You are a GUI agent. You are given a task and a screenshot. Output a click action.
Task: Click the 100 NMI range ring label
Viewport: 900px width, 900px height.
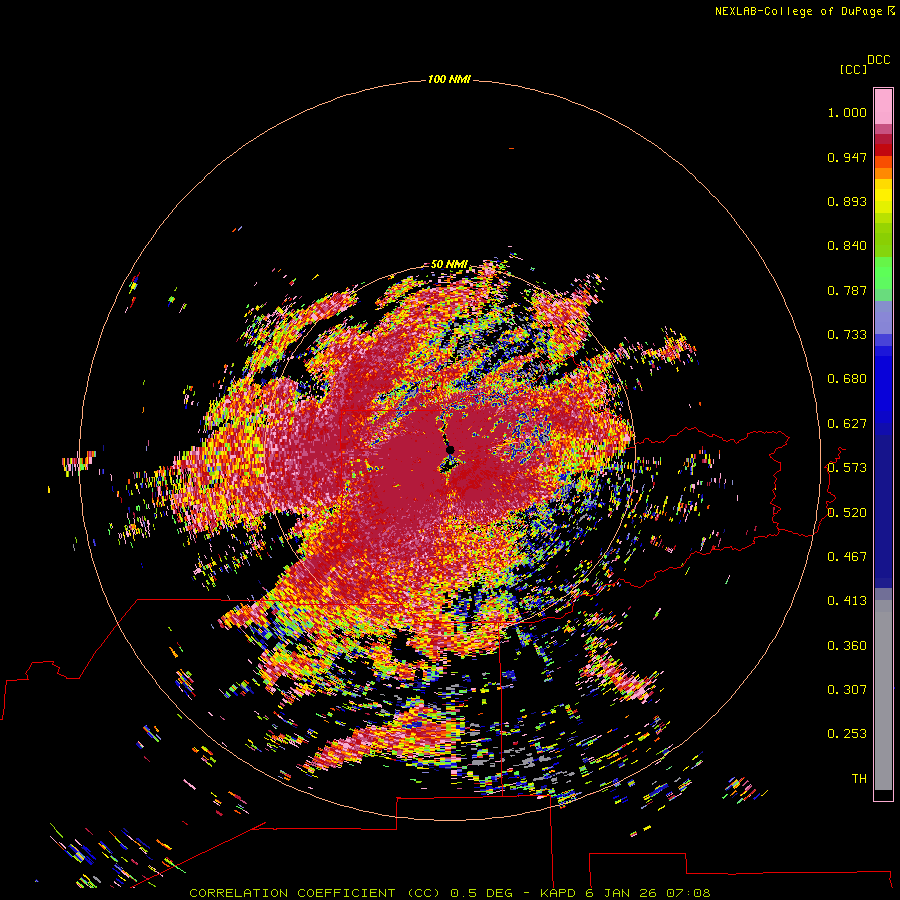(449, 79)
